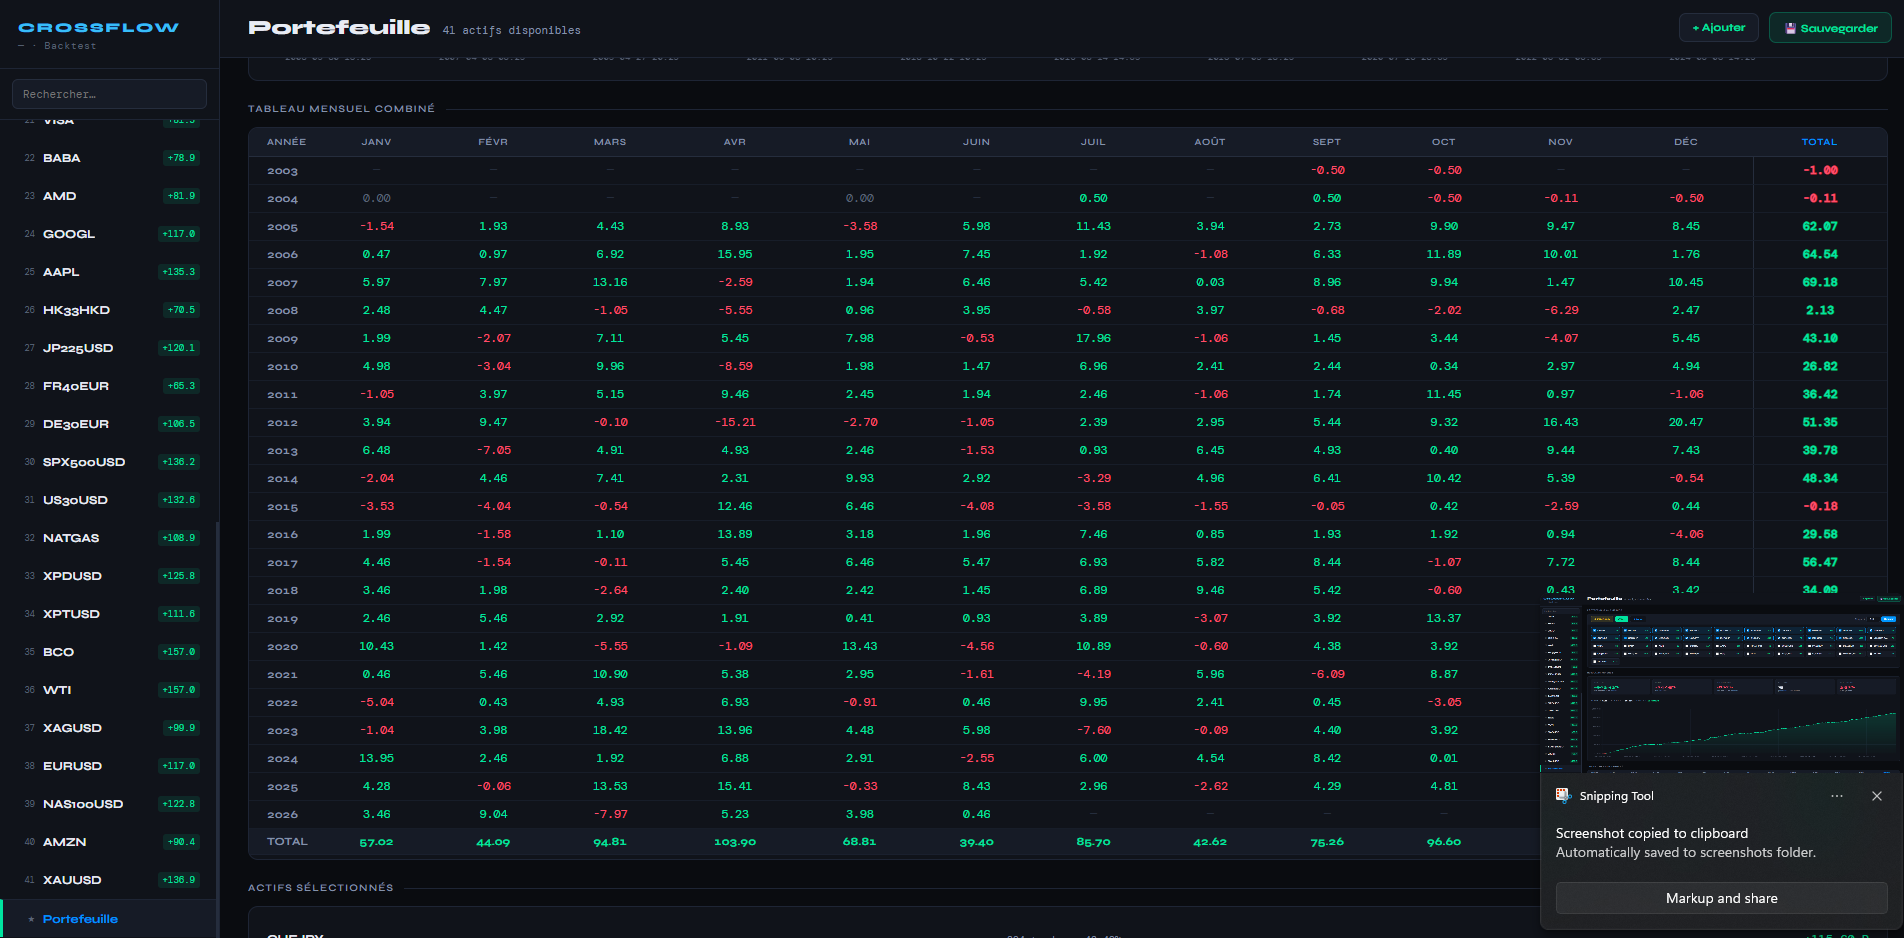Open XPDUSD asset entry
This screenshot has height=938, width=1904.
109,576
